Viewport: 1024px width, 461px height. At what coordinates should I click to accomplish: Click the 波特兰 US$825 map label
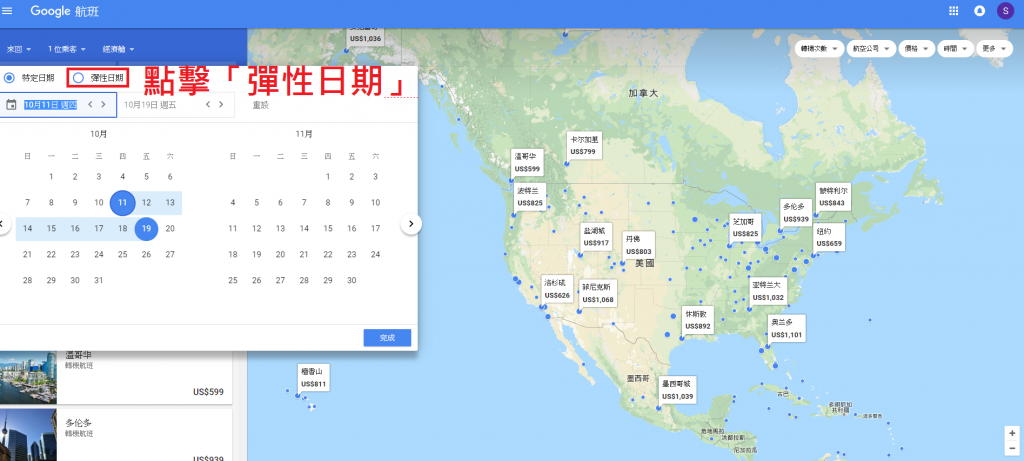530,197
